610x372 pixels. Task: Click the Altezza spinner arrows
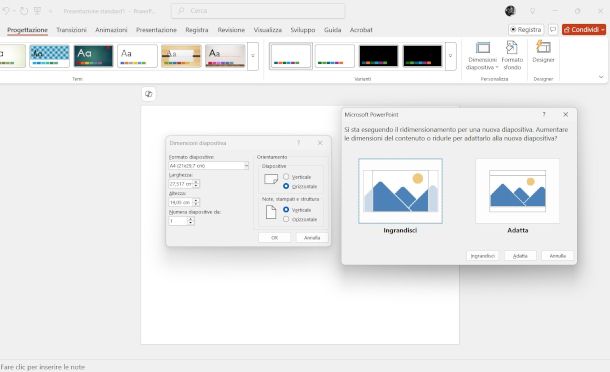tap(196, 202)
